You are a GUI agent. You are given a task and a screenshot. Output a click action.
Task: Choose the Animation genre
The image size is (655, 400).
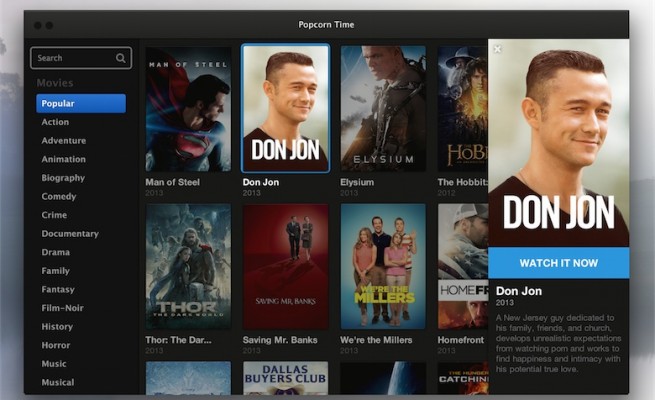tap(63, 159)
